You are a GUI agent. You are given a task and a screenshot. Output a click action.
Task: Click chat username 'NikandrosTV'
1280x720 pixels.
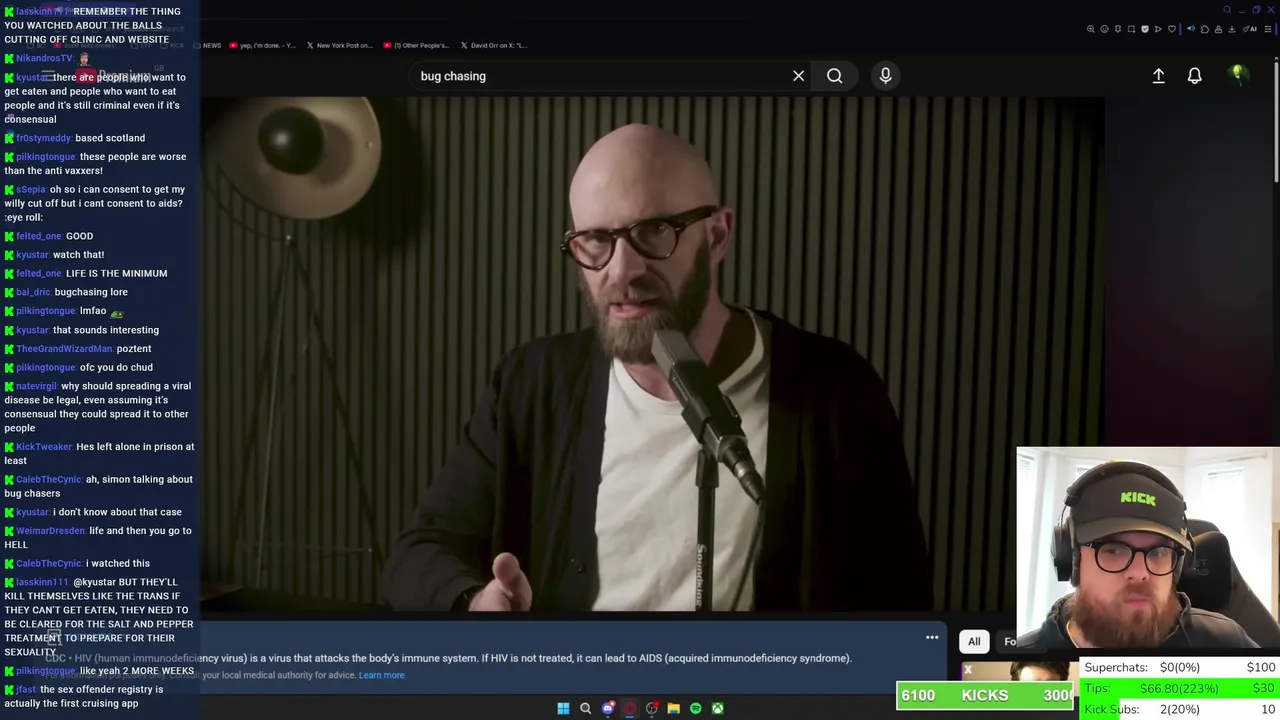pos(44,58)
